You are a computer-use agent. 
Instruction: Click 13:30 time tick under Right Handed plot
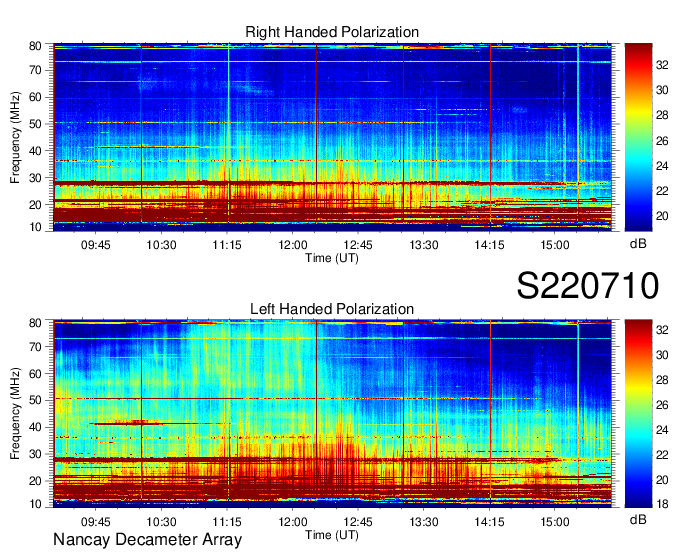click(x=424, y=245)
